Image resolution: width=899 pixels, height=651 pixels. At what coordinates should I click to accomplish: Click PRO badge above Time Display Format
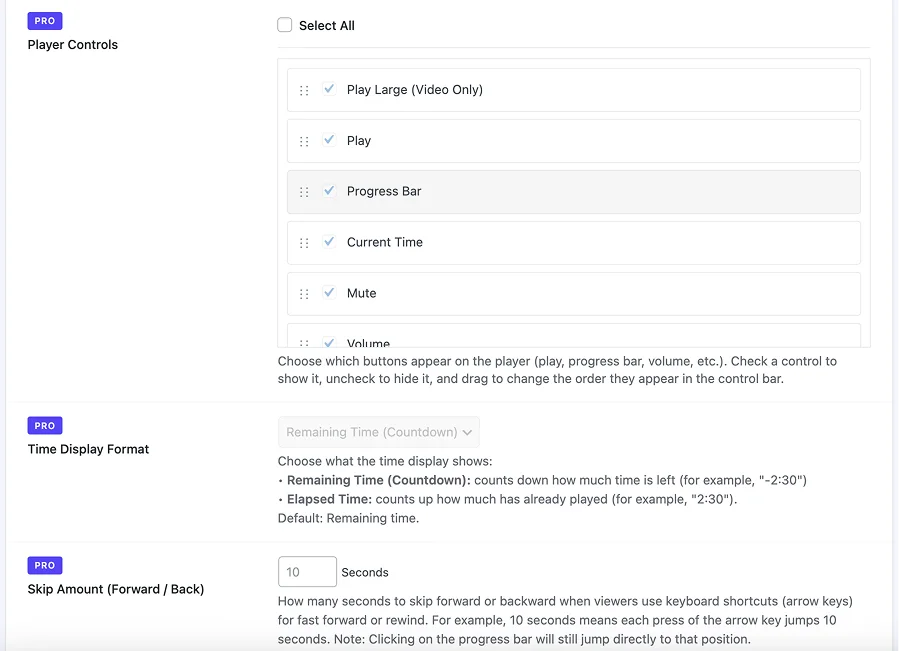pos(45,425)
